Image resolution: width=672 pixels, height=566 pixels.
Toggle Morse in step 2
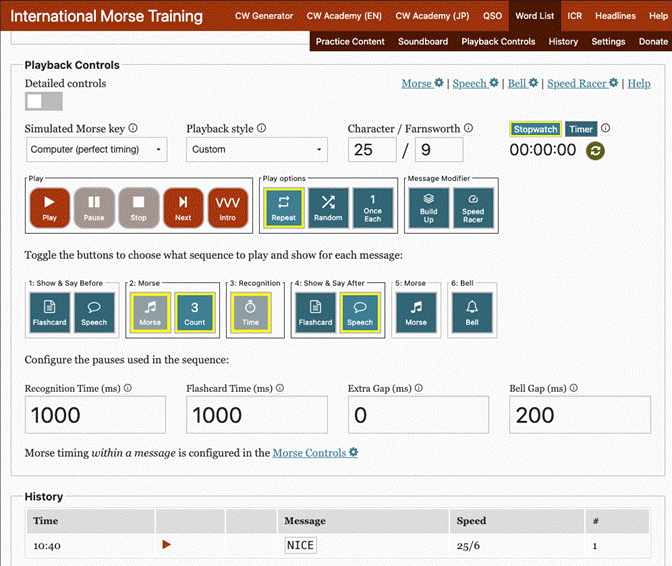coord(150,313)
